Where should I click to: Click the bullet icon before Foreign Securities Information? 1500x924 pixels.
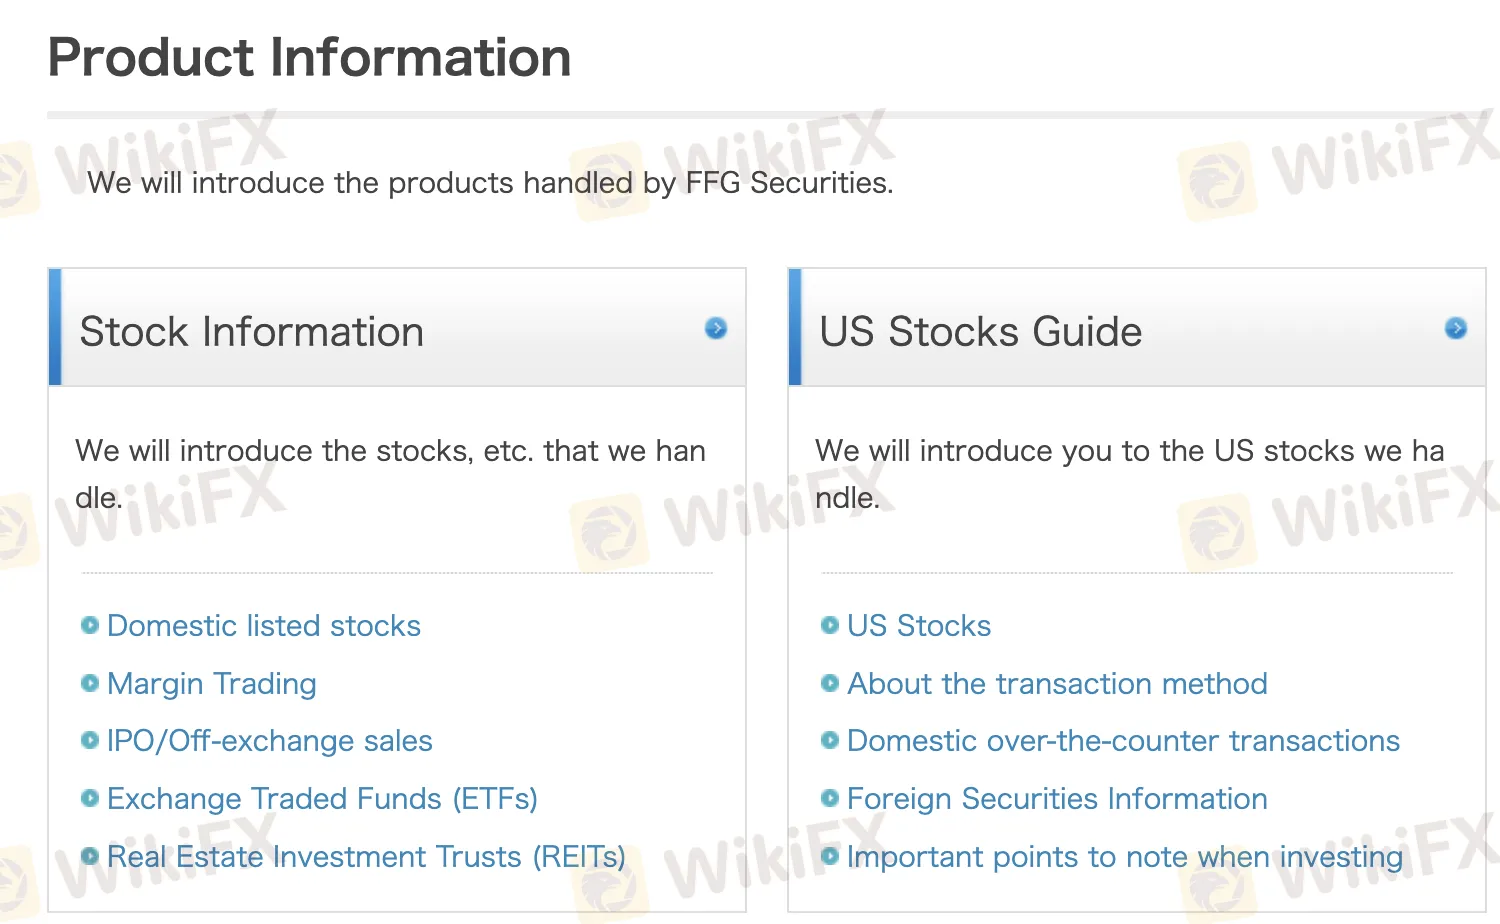[830, 798]
